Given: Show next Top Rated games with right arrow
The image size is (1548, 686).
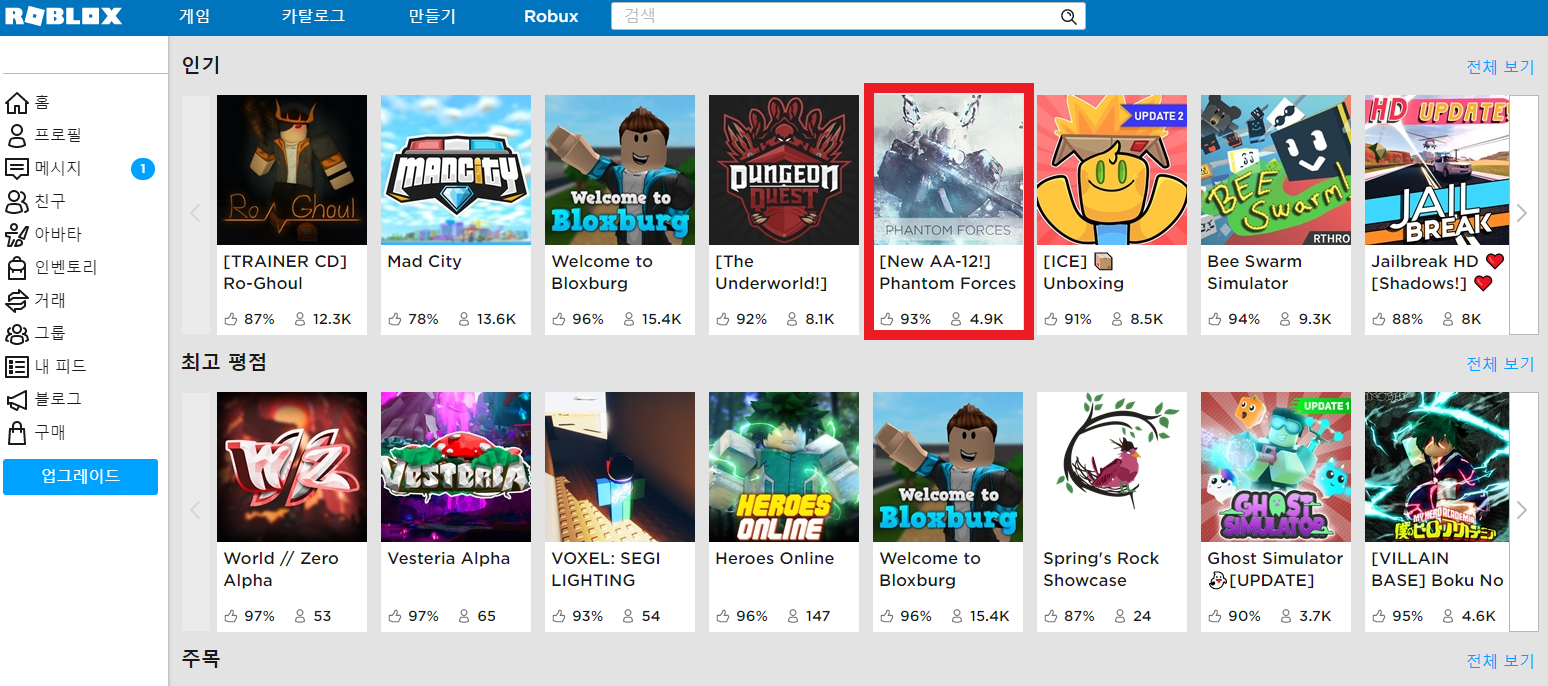Looking at the screenshot, I should (1523, 511).
